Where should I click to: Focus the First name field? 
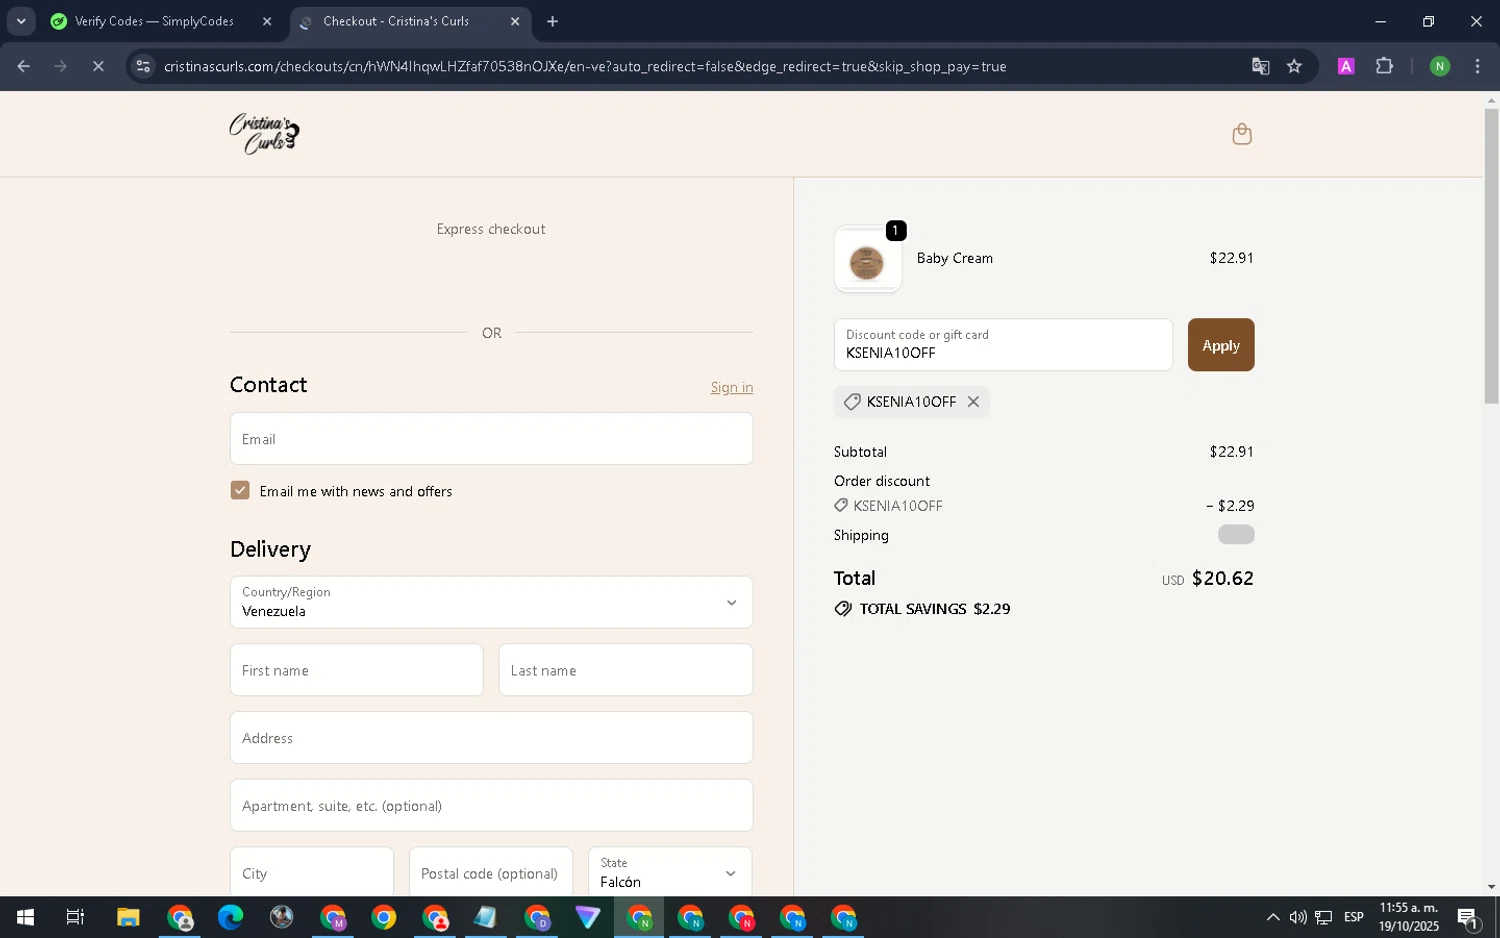tap(356, 670)
